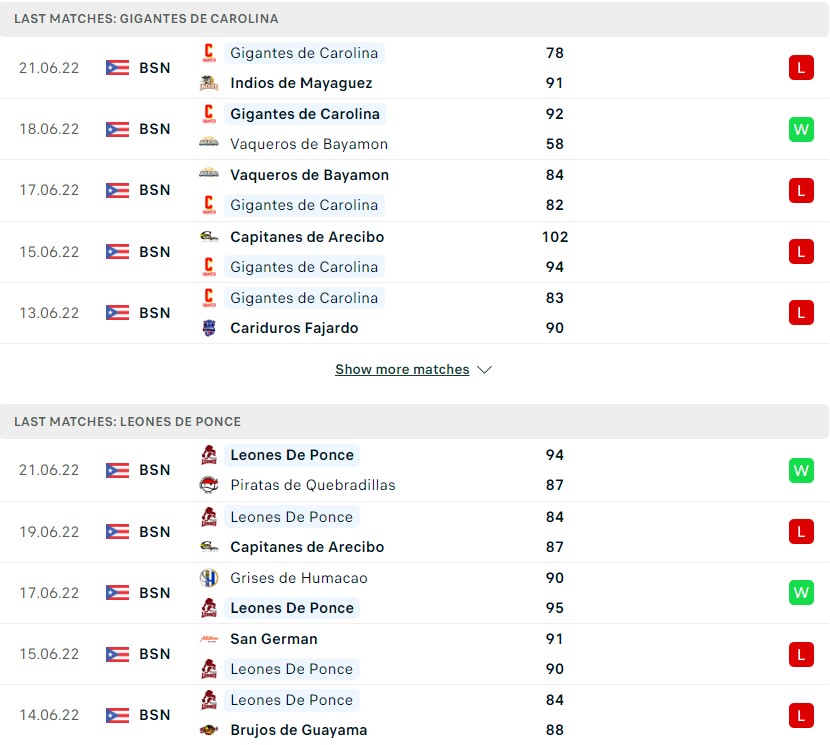
Task: Click BSN league label for 14.06.22 match
Action: tap(154, 715)
